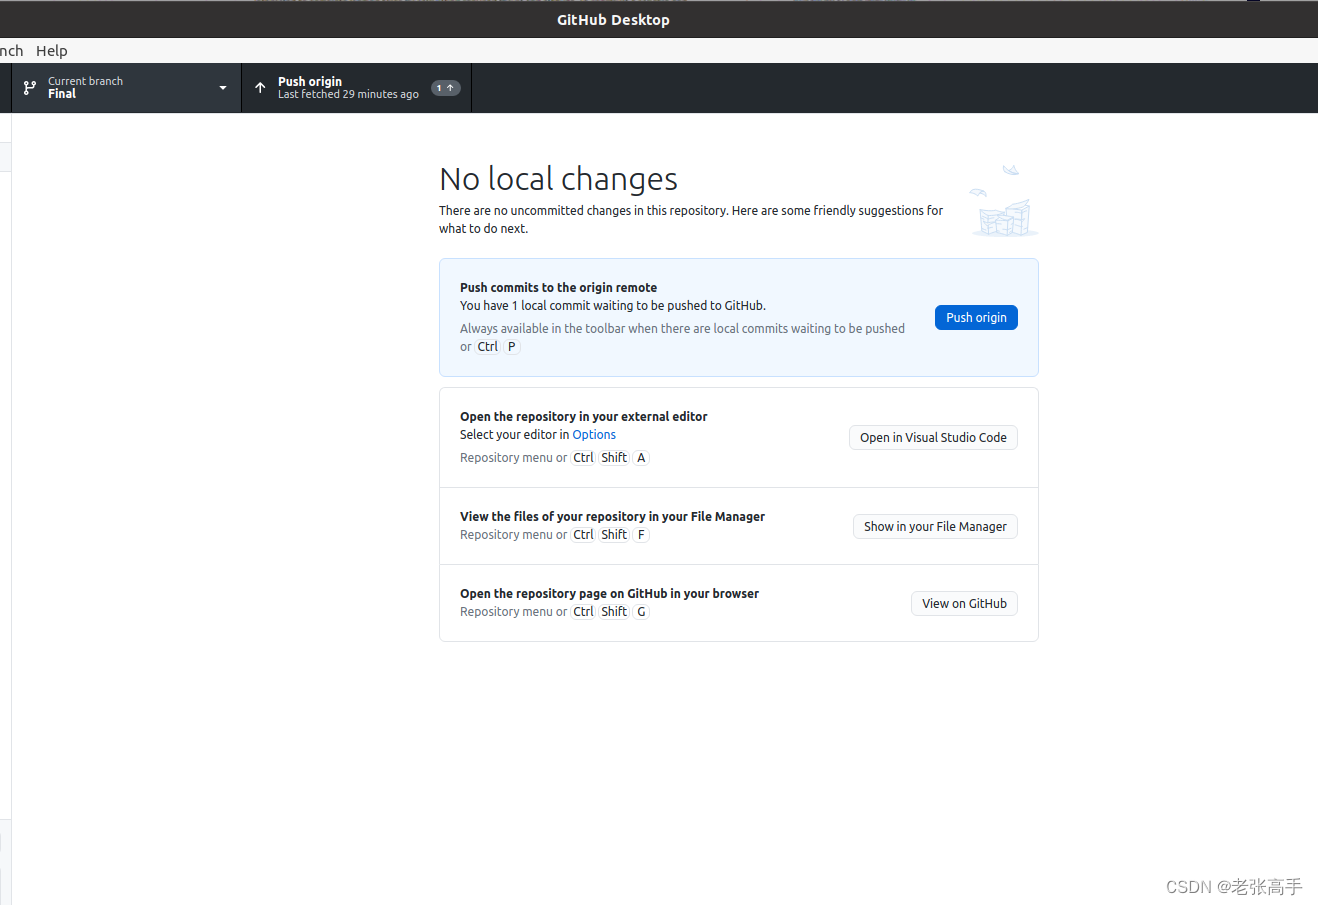Click the up-arrow icon in Push origin toolbar
Image resolution: width=1318 pixels, height=905 pixels.
pyautogui.click(x=260, y=88)
